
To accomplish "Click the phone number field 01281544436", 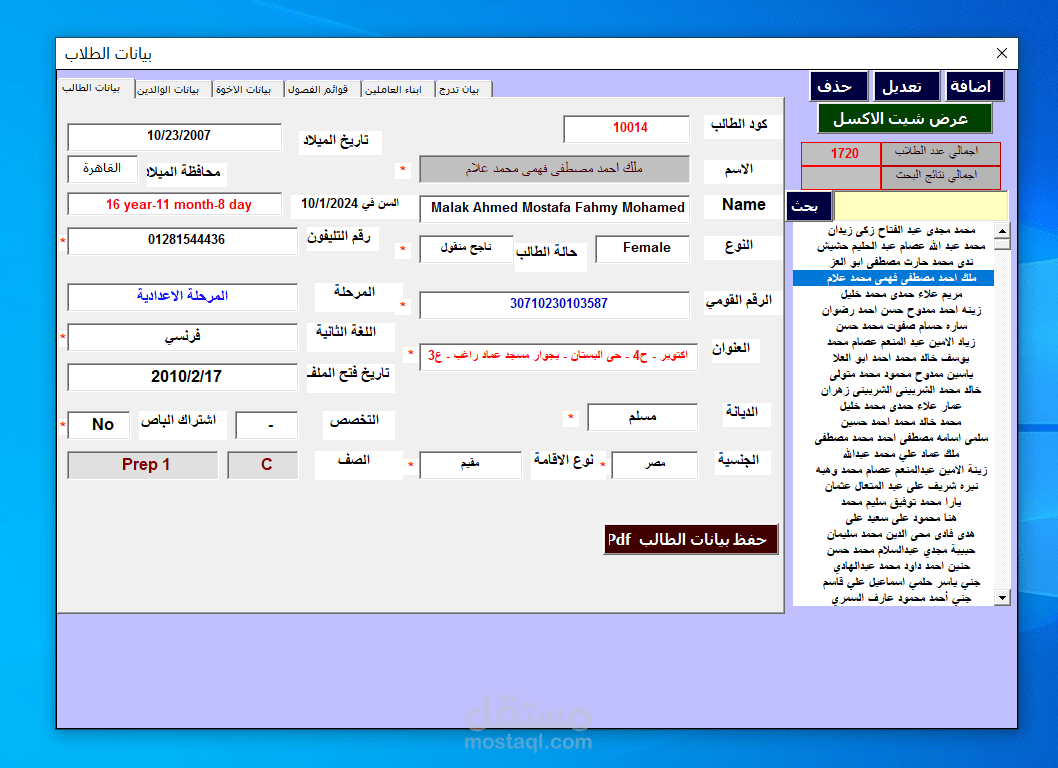I will pyautogui.click(x=183, y=240).
